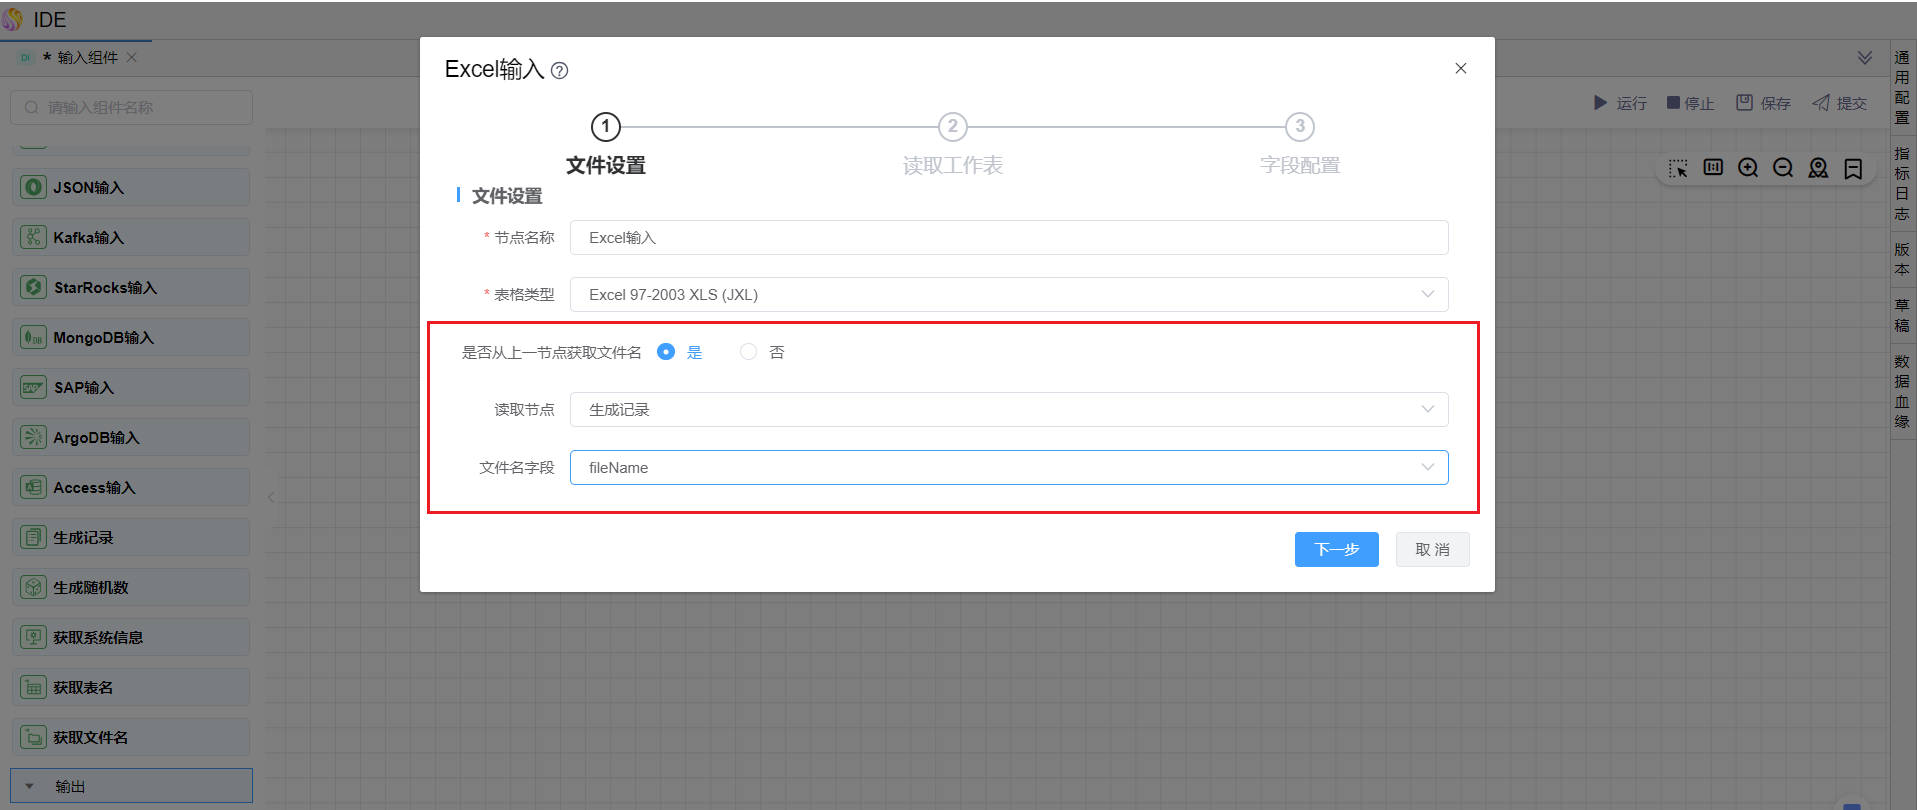Click the 节点名称 input field
This screenshot has width=1917, height=810.
click(x=1008, y=238)
